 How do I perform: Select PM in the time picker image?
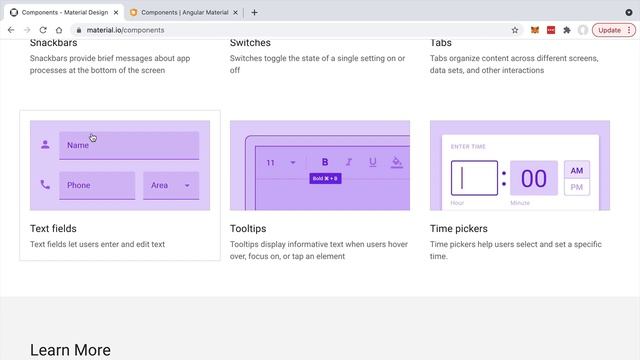coord(577,187)
